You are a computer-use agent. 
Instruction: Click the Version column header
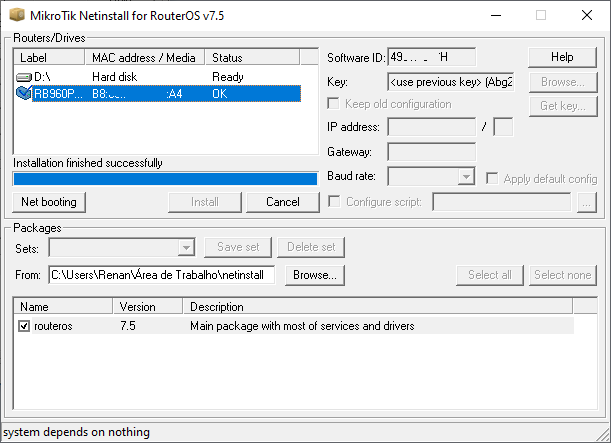pyautogui.click(x=148, y=306)
